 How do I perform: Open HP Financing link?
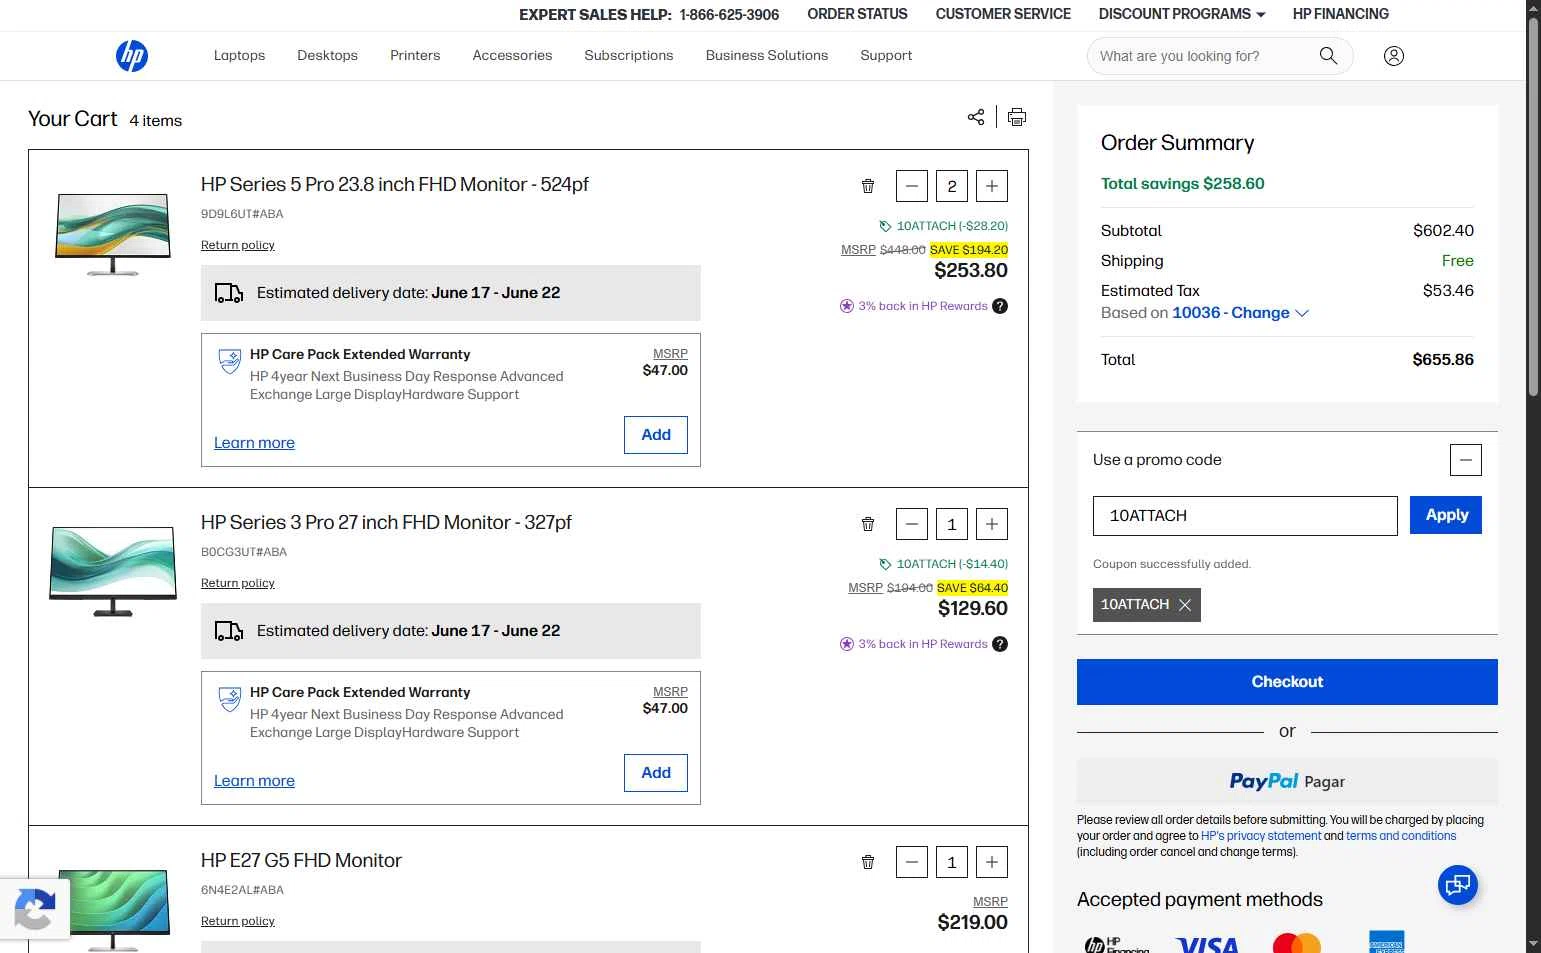(x=1340, y=14)
